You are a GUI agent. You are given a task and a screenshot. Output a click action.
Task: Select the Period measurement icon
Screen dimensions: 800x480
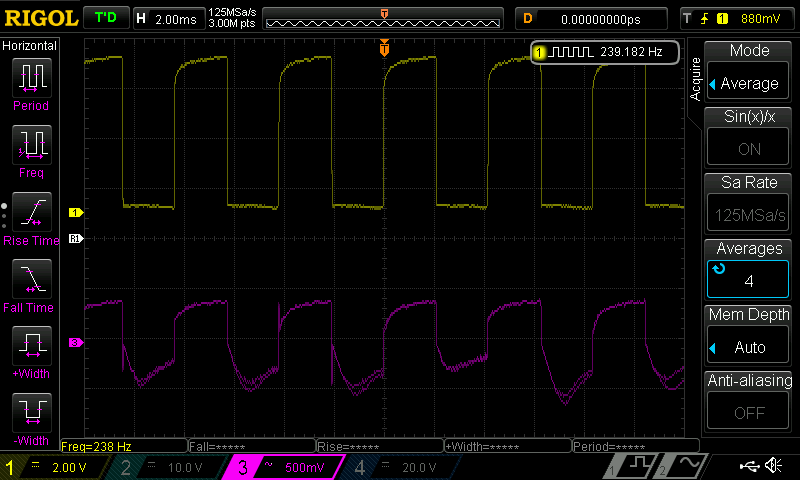click(32, 77)
